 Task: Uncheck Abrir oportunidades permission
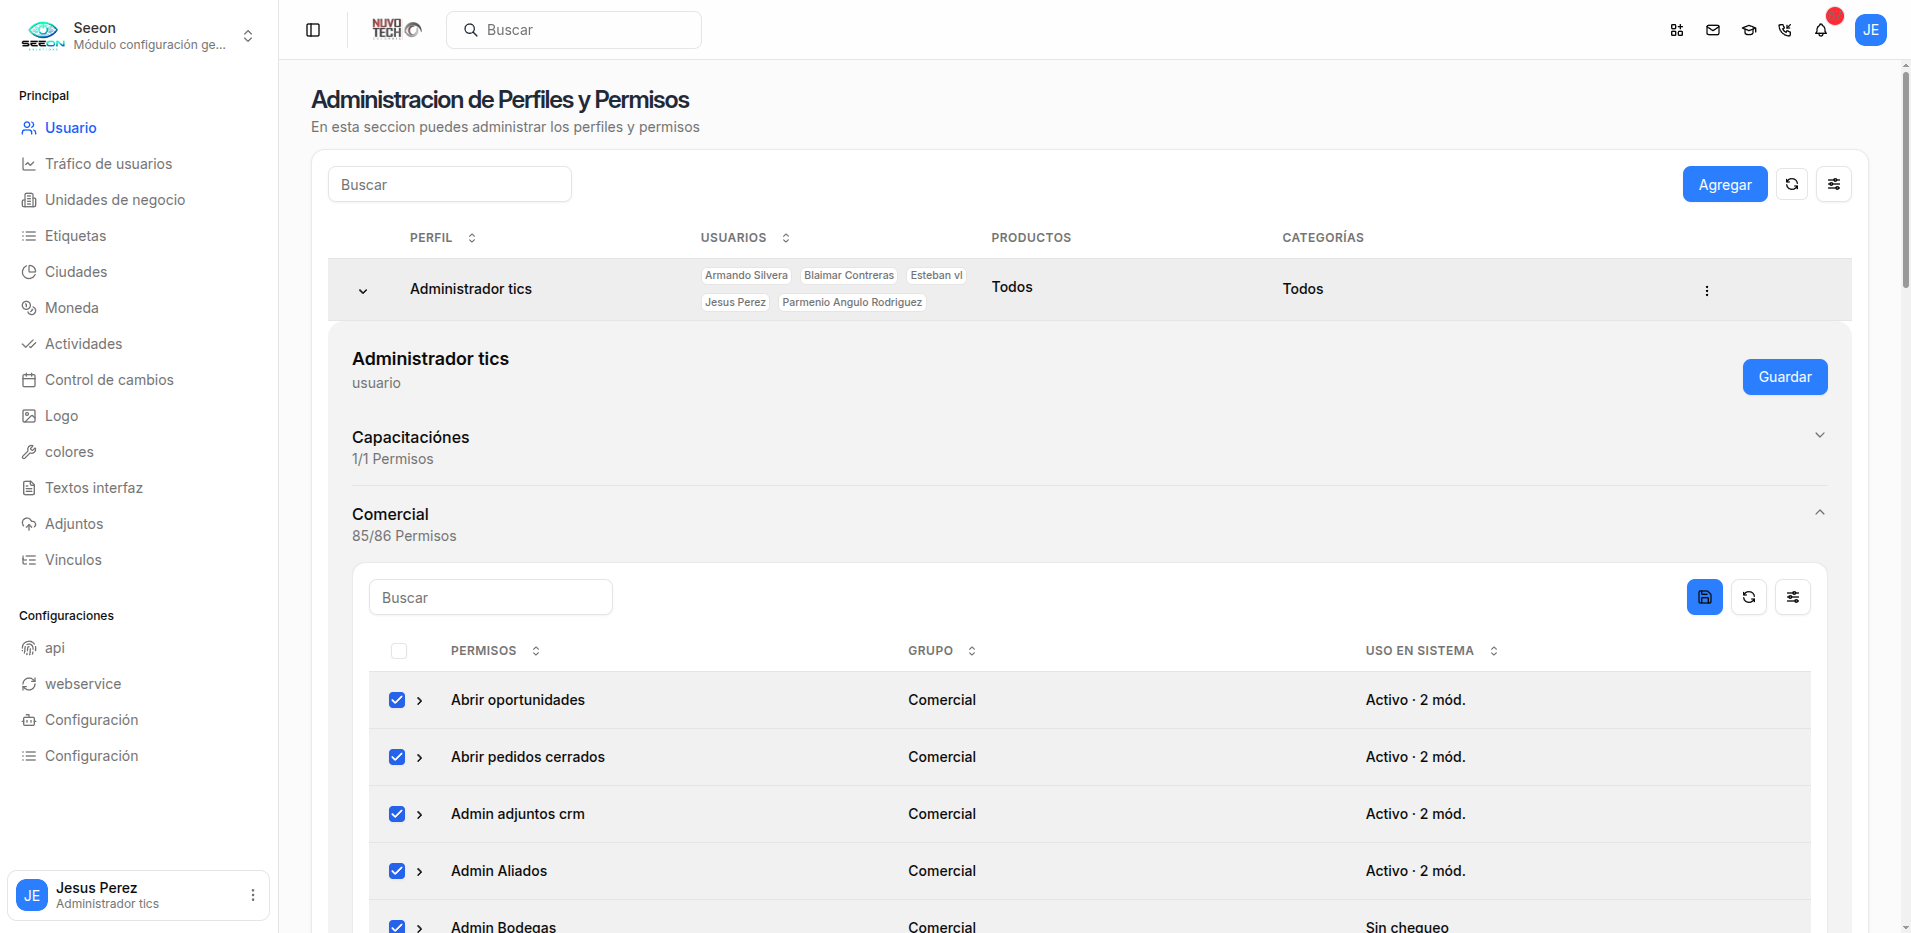click(397, 700)
